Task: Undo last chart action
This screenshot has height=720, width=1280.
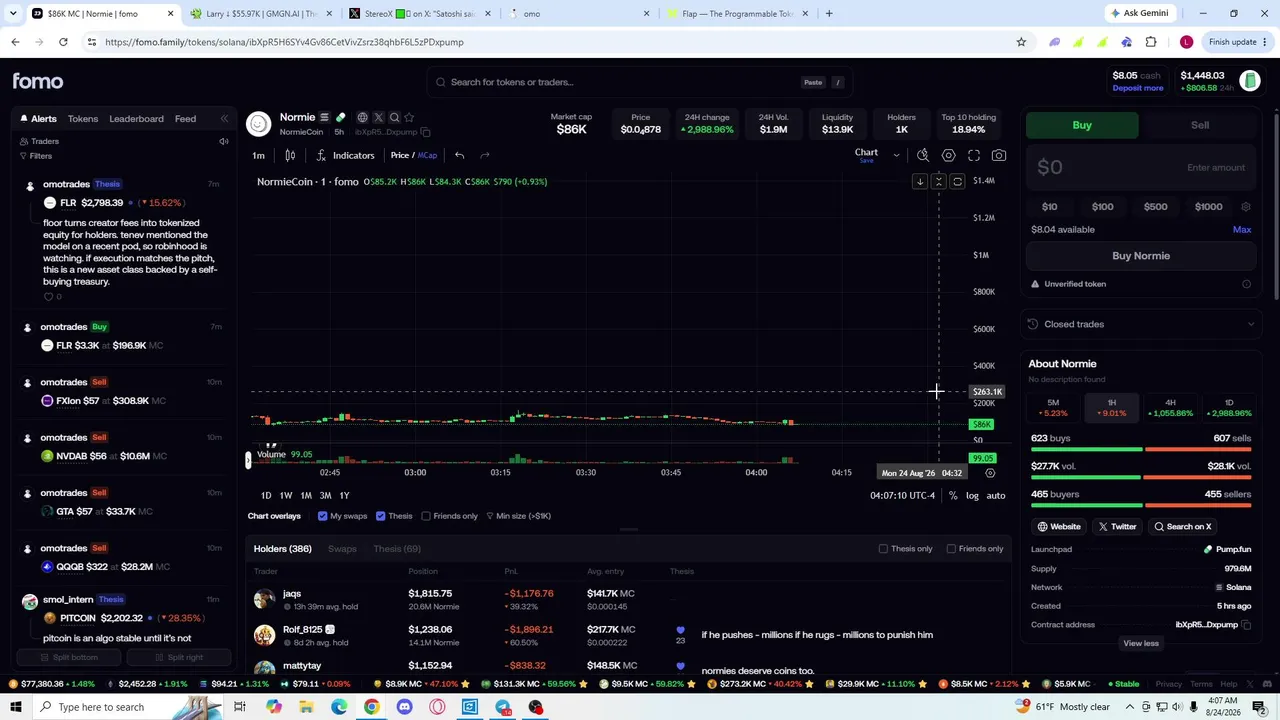Action: pos(459,156)
